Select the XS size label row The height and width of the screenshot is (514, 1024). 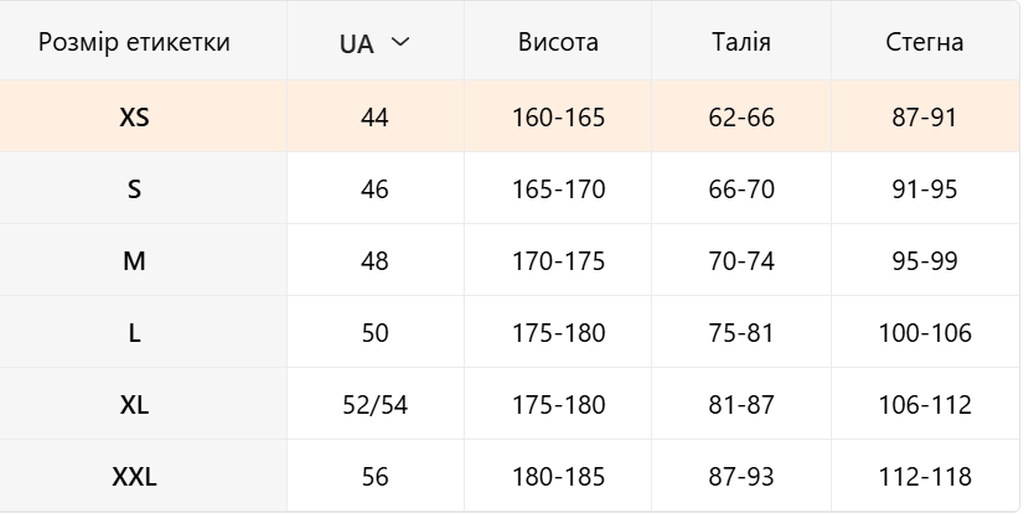tap(509, 116)
